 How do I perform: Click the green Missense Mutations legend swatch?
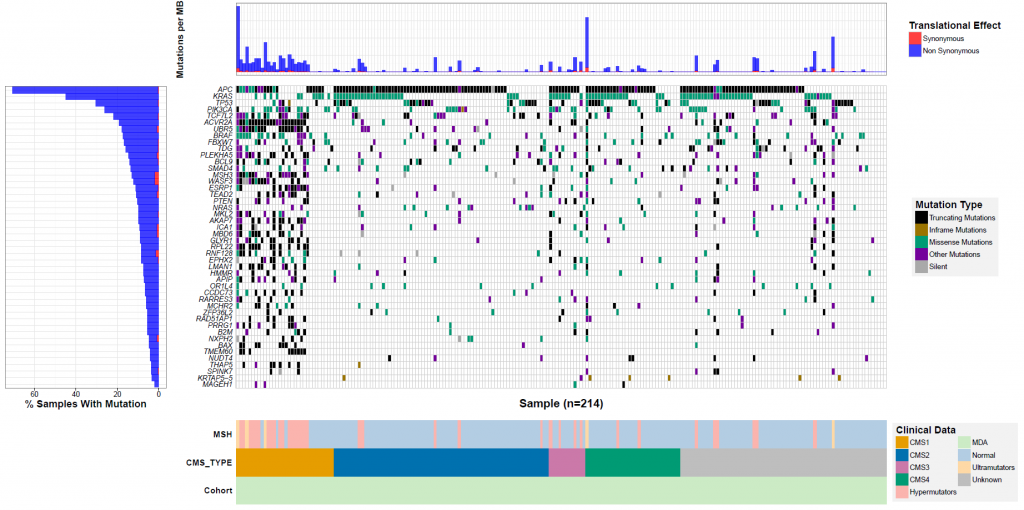coord(921,242)
